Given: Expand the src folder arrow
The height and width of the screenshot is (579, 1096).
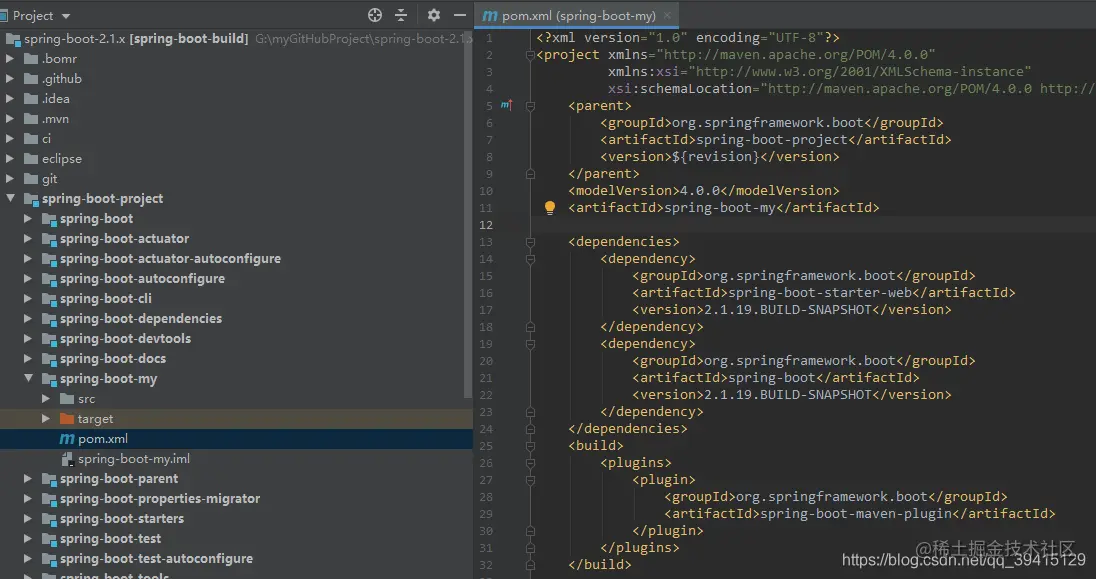Looking at the screenshot, I should [45, 399].
